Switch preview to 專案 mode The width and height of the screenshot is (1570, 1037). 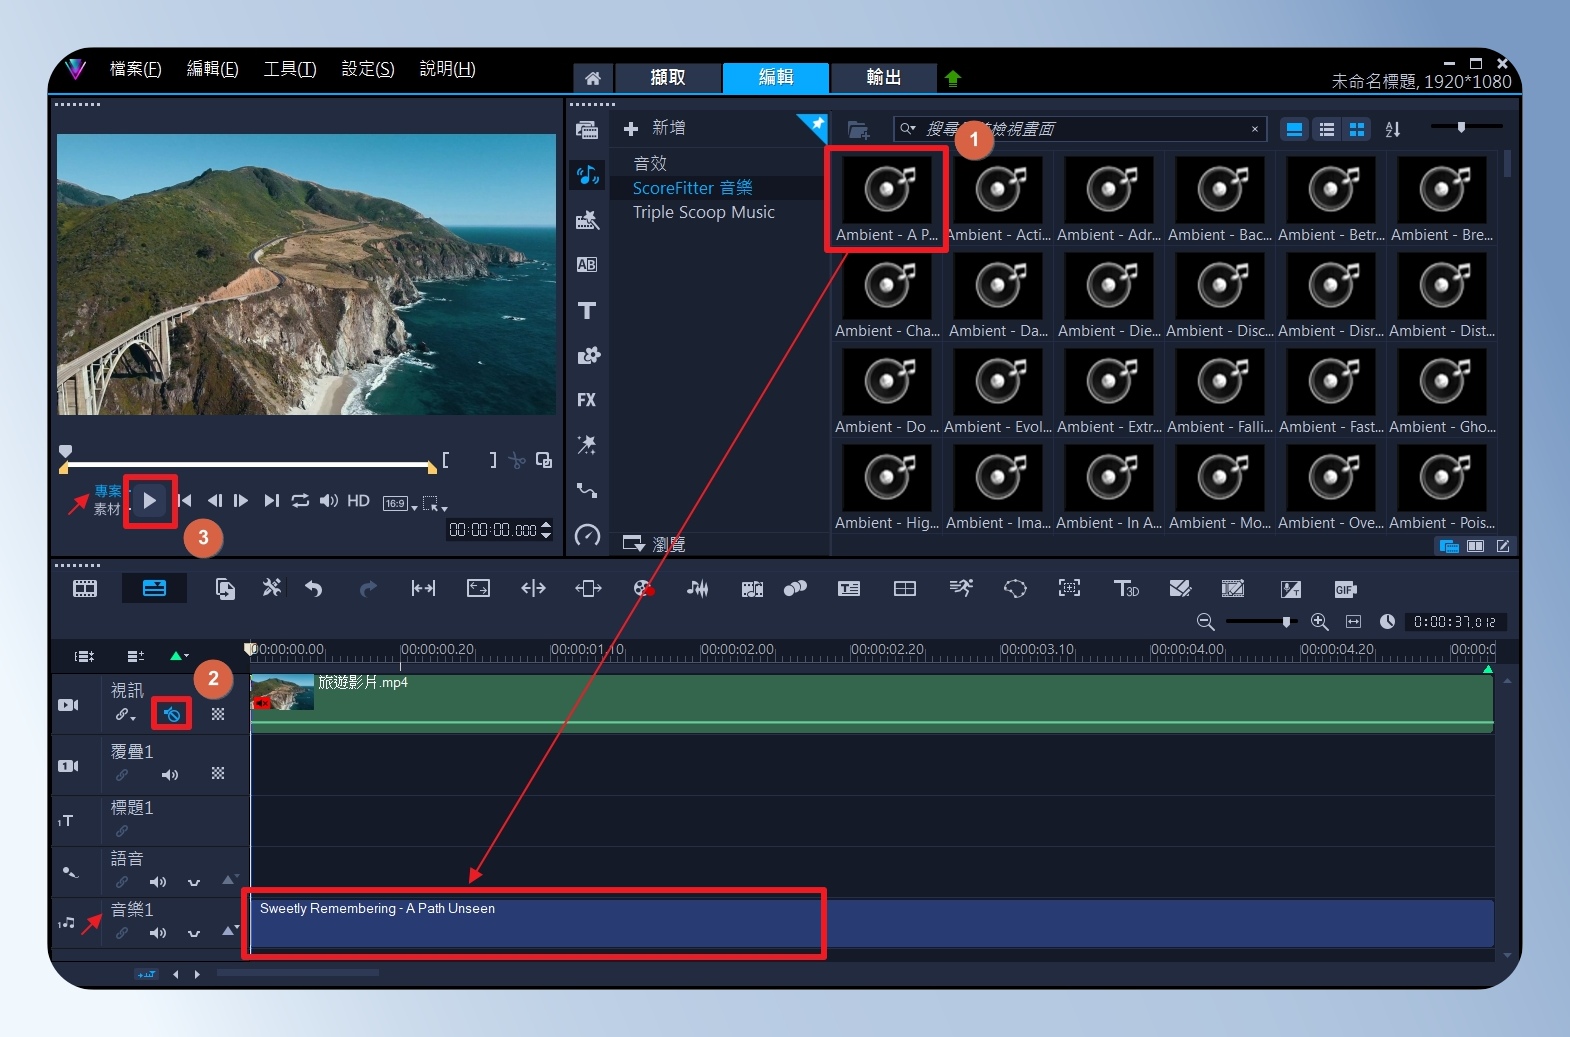[108, 491]
